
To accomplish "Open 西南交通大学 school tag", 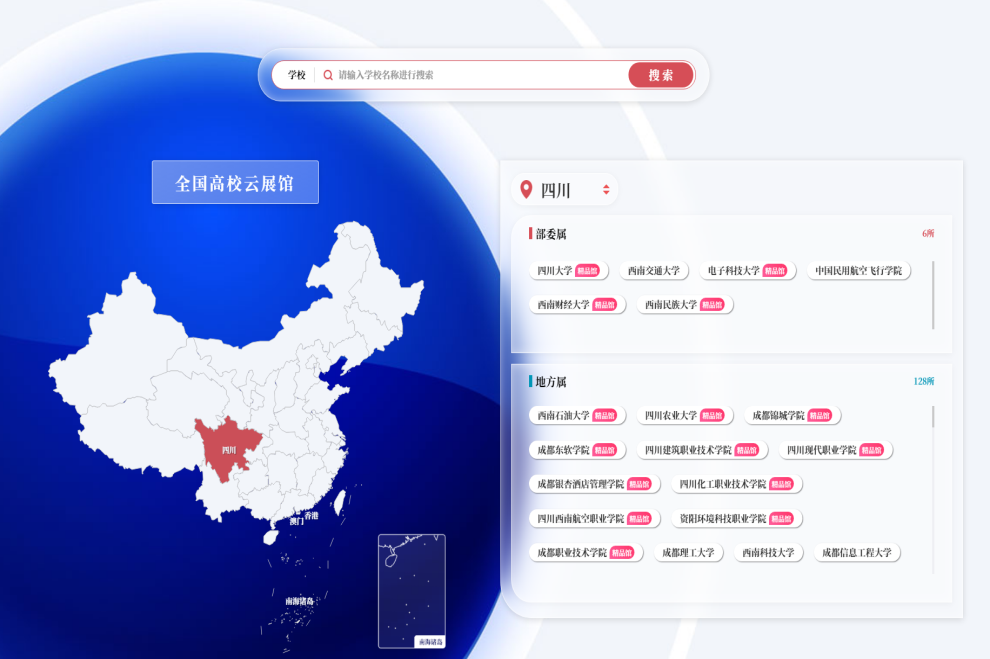I will click(x=653, y=271).
